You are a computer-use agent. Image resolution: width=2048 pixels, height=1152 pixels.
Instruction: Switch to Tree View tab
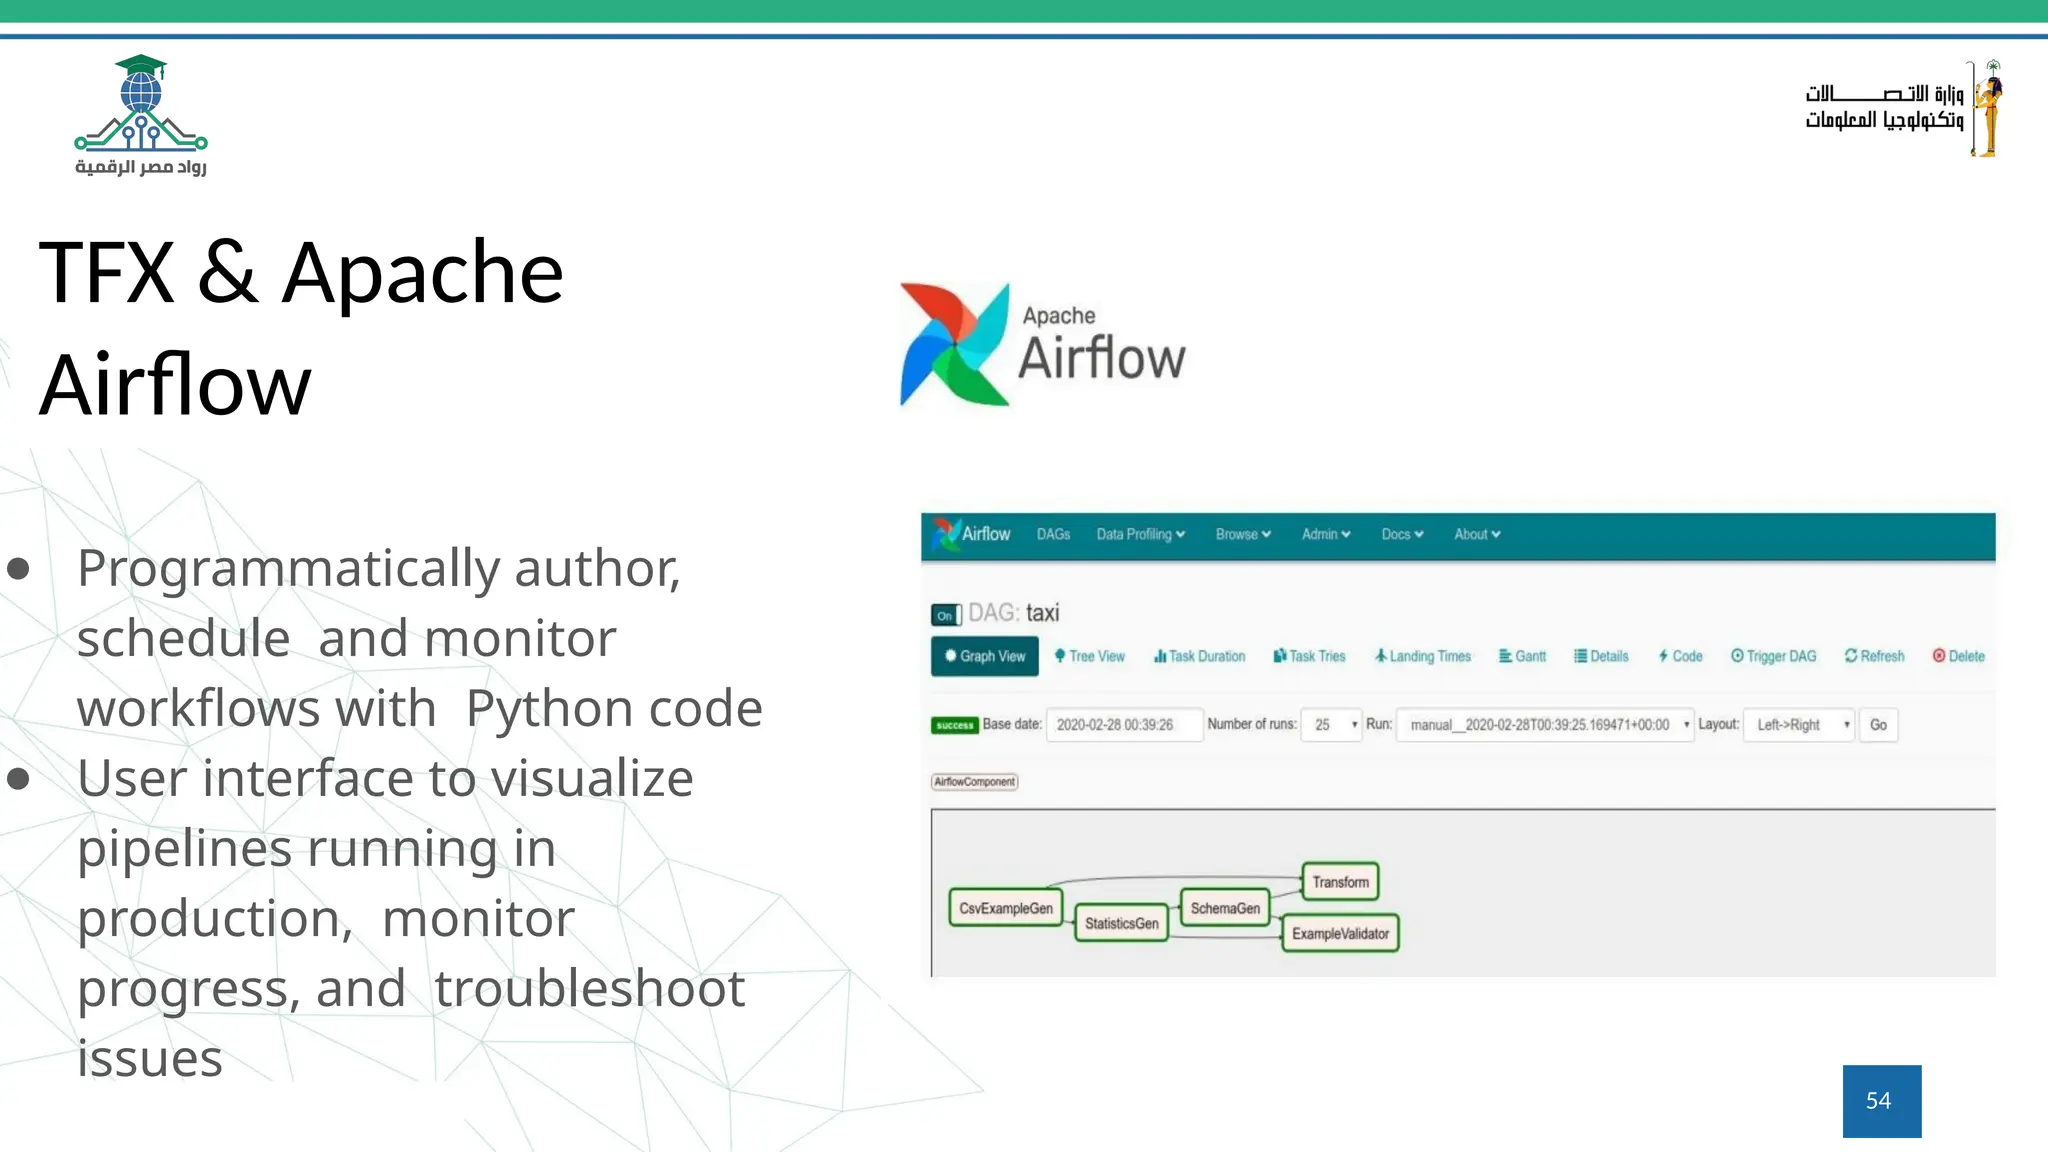(x=1089, y=656)
